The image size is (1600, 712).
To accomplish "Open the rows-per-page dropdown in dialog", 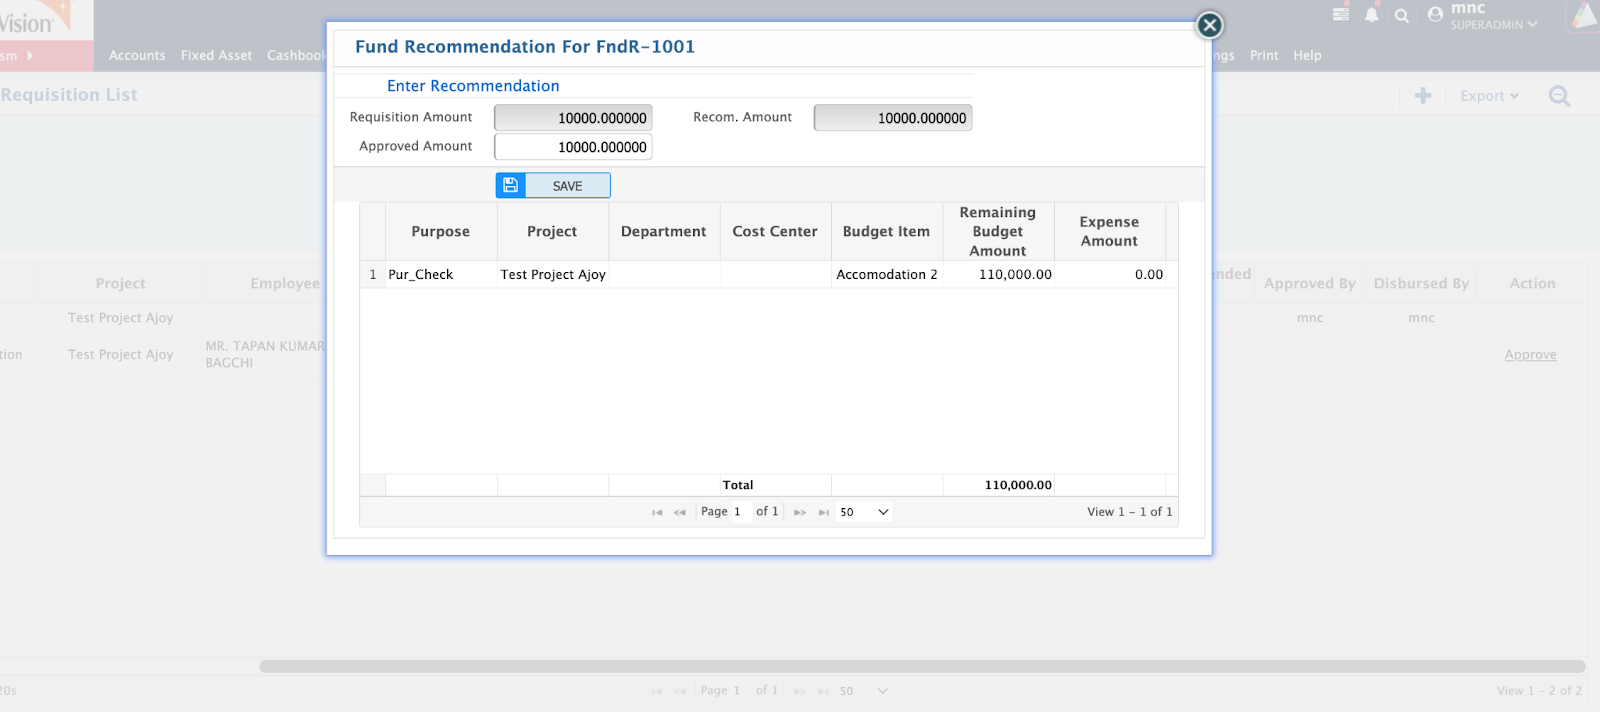I will coord(864,512).
